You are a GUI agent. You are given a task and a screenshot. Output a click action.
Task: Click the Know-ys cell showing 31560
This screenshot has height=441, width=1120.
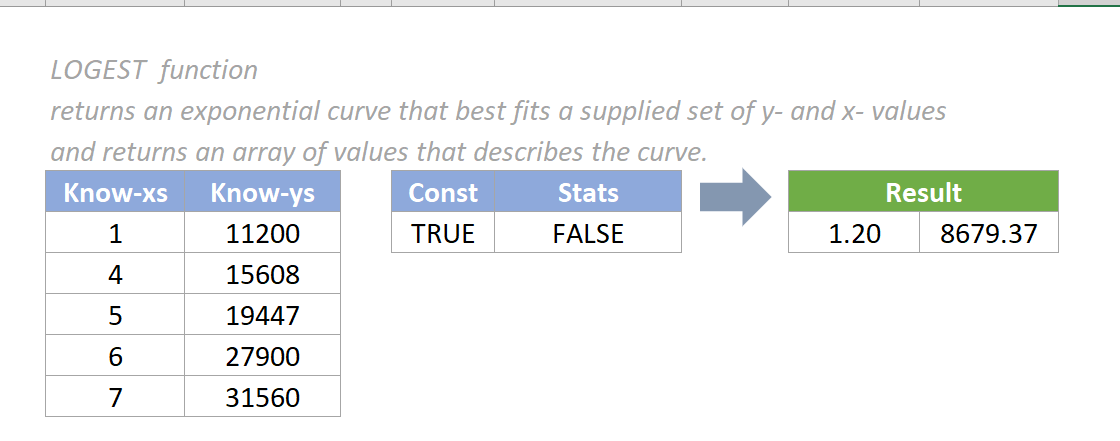[x=262, y=397]
